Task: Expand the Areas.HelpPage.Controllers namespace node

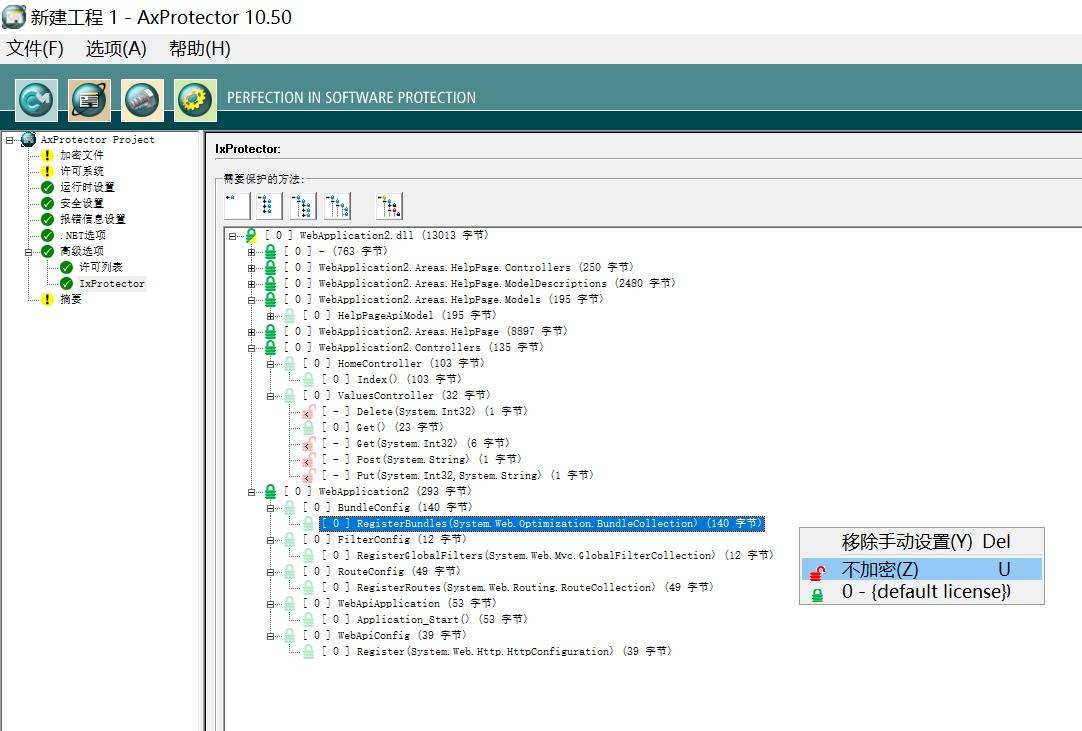Action: coord(252,268)
